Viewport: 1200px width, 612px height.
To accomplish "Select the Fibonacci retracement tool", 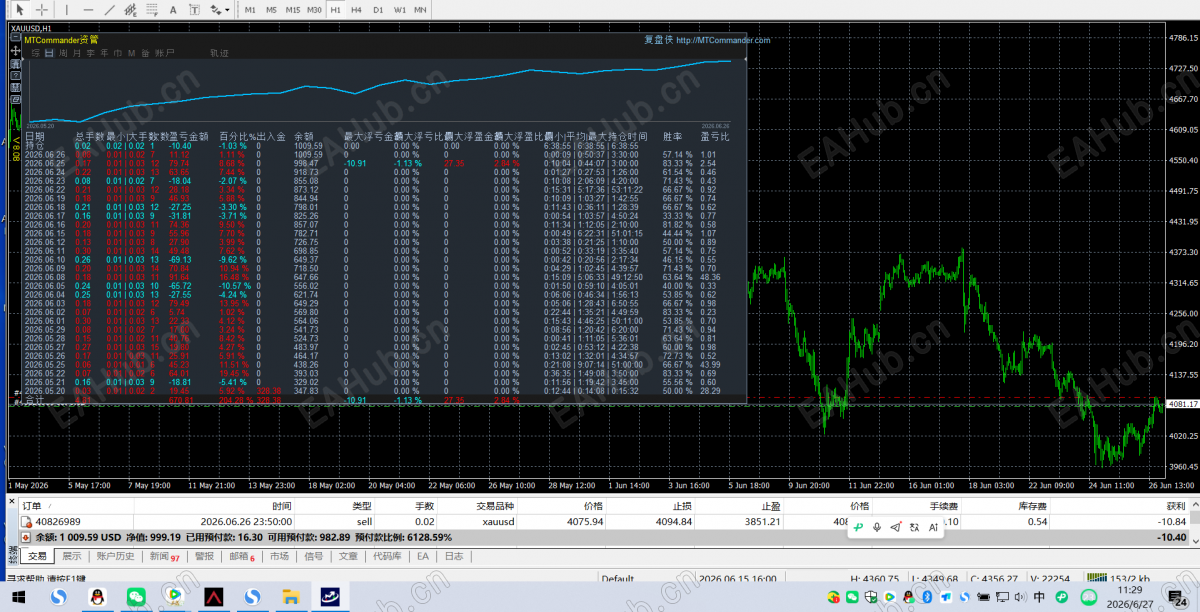I will click(x=151, y=10).
